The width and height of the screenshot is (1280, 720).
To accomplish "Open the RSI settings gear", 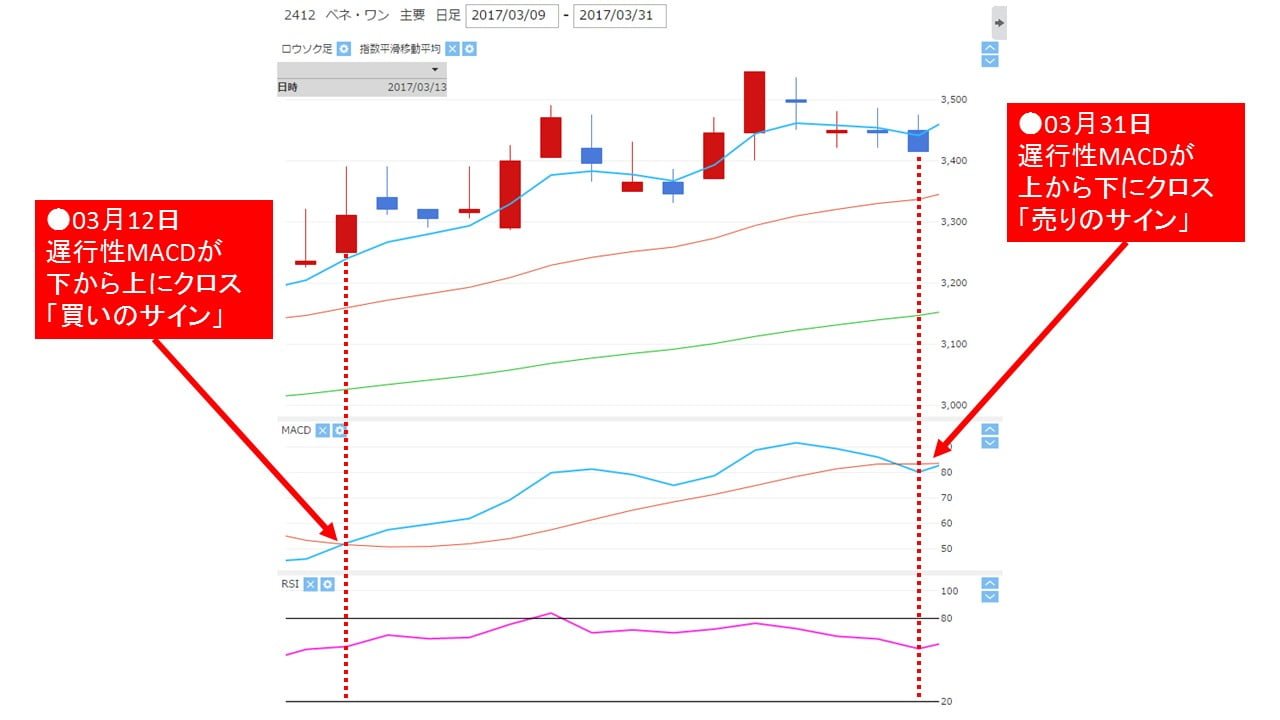I will [327, 584].
